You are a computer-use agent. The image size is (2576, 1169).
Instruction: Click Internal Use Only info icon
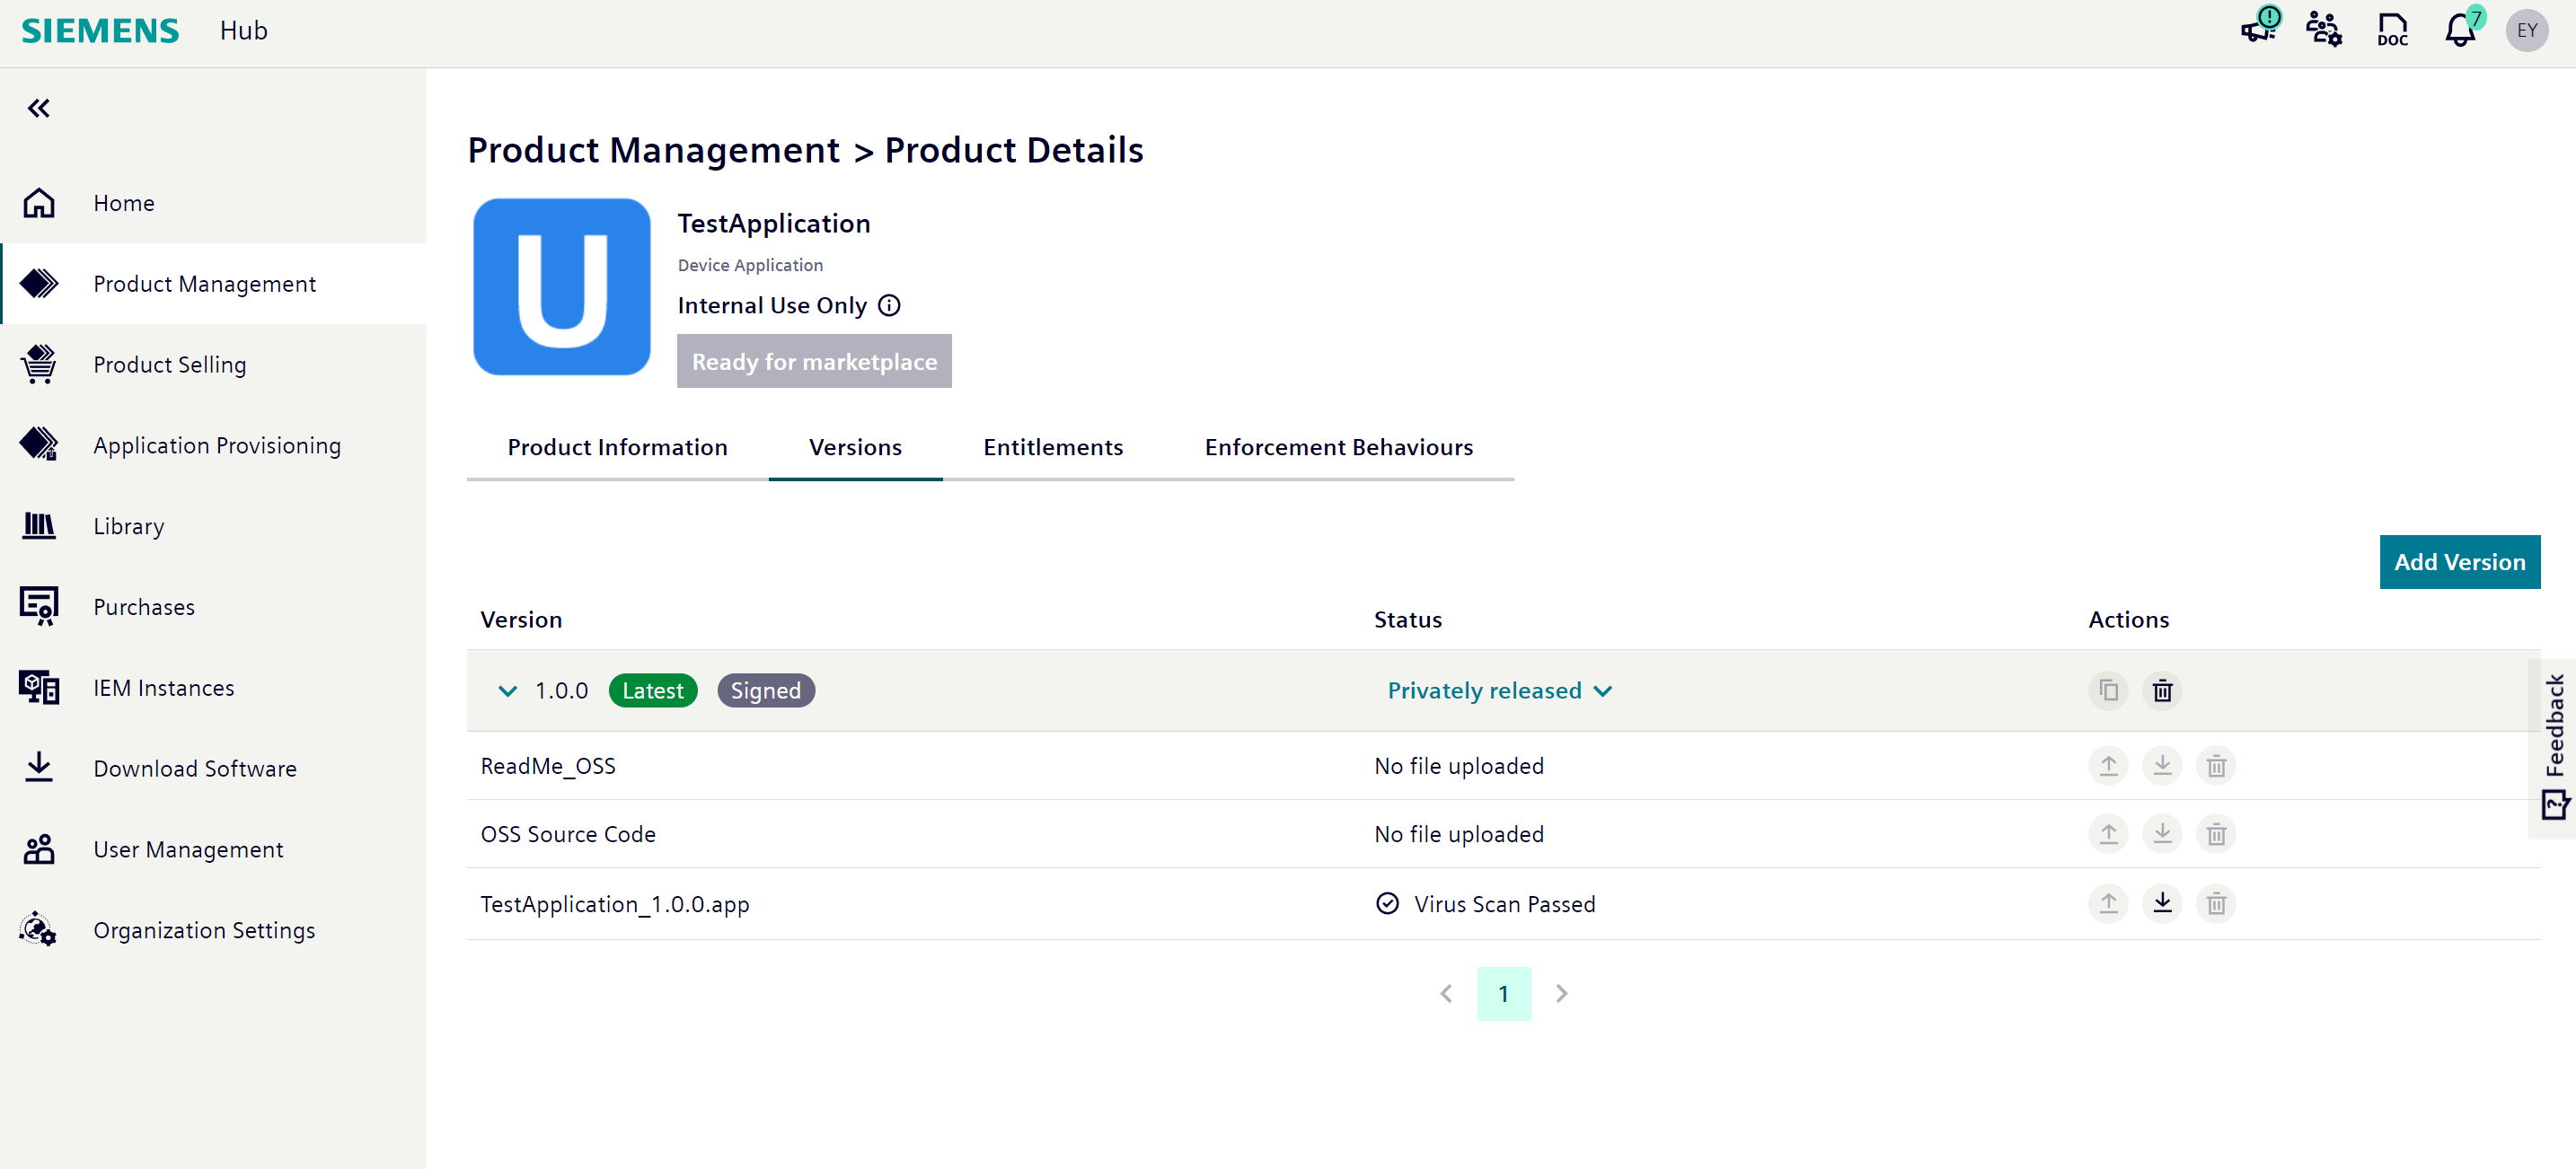point(889,305)
